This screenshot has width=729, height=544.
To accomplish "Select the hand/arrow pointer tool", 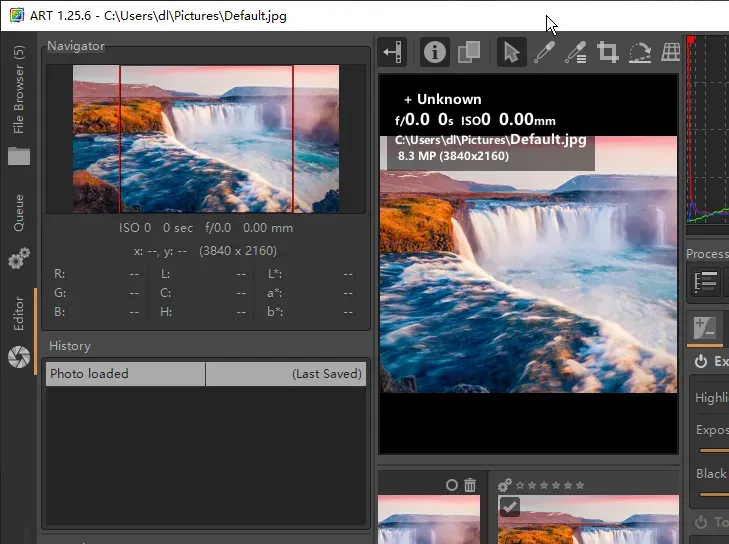I will pos(511,52).
